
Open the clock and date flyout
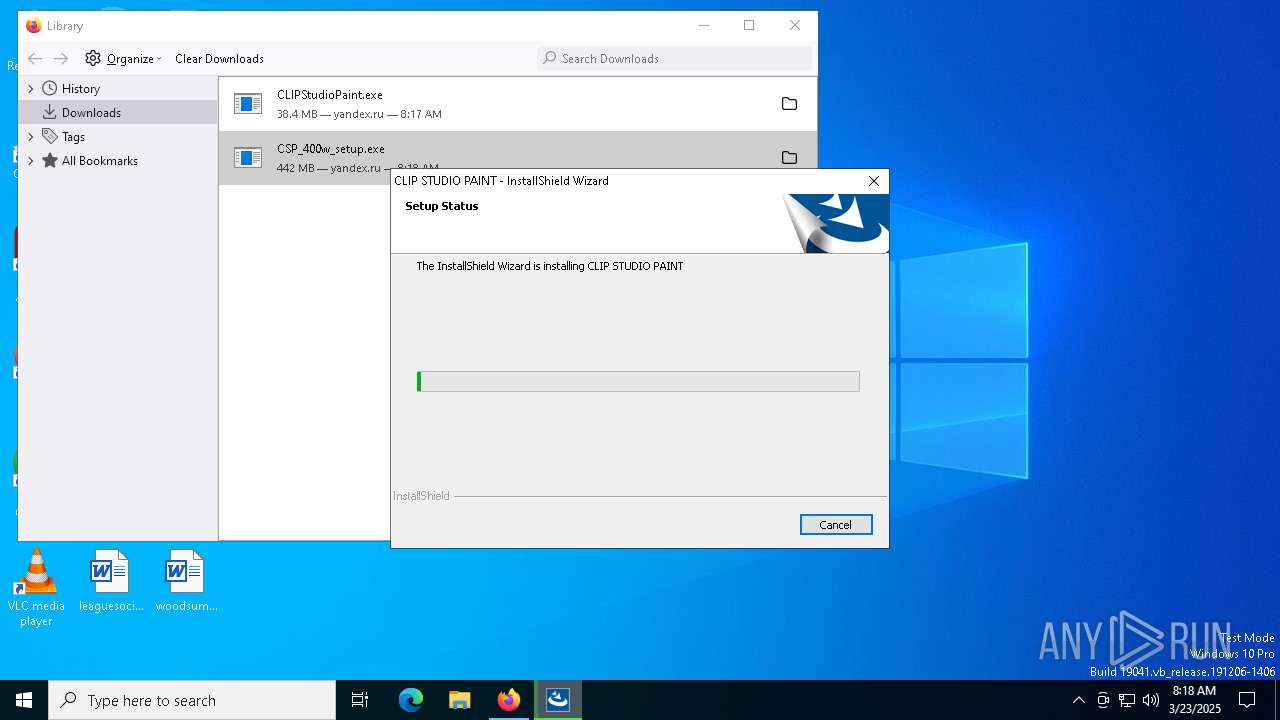click(1194, 700)
